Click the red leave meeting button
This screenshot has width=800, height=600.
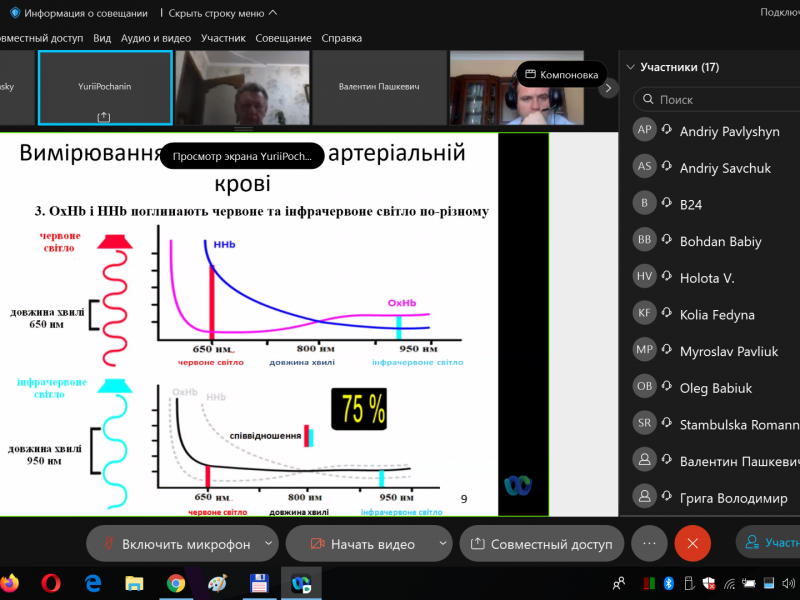tap(692, 543)
